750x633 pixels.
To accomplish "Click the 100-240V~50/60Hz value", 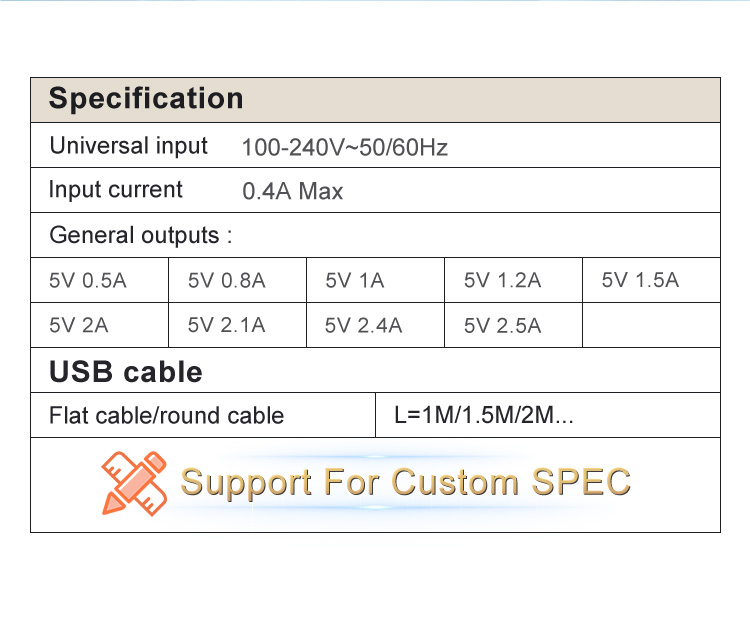I will pyautogui.click(x=344, y=147).
